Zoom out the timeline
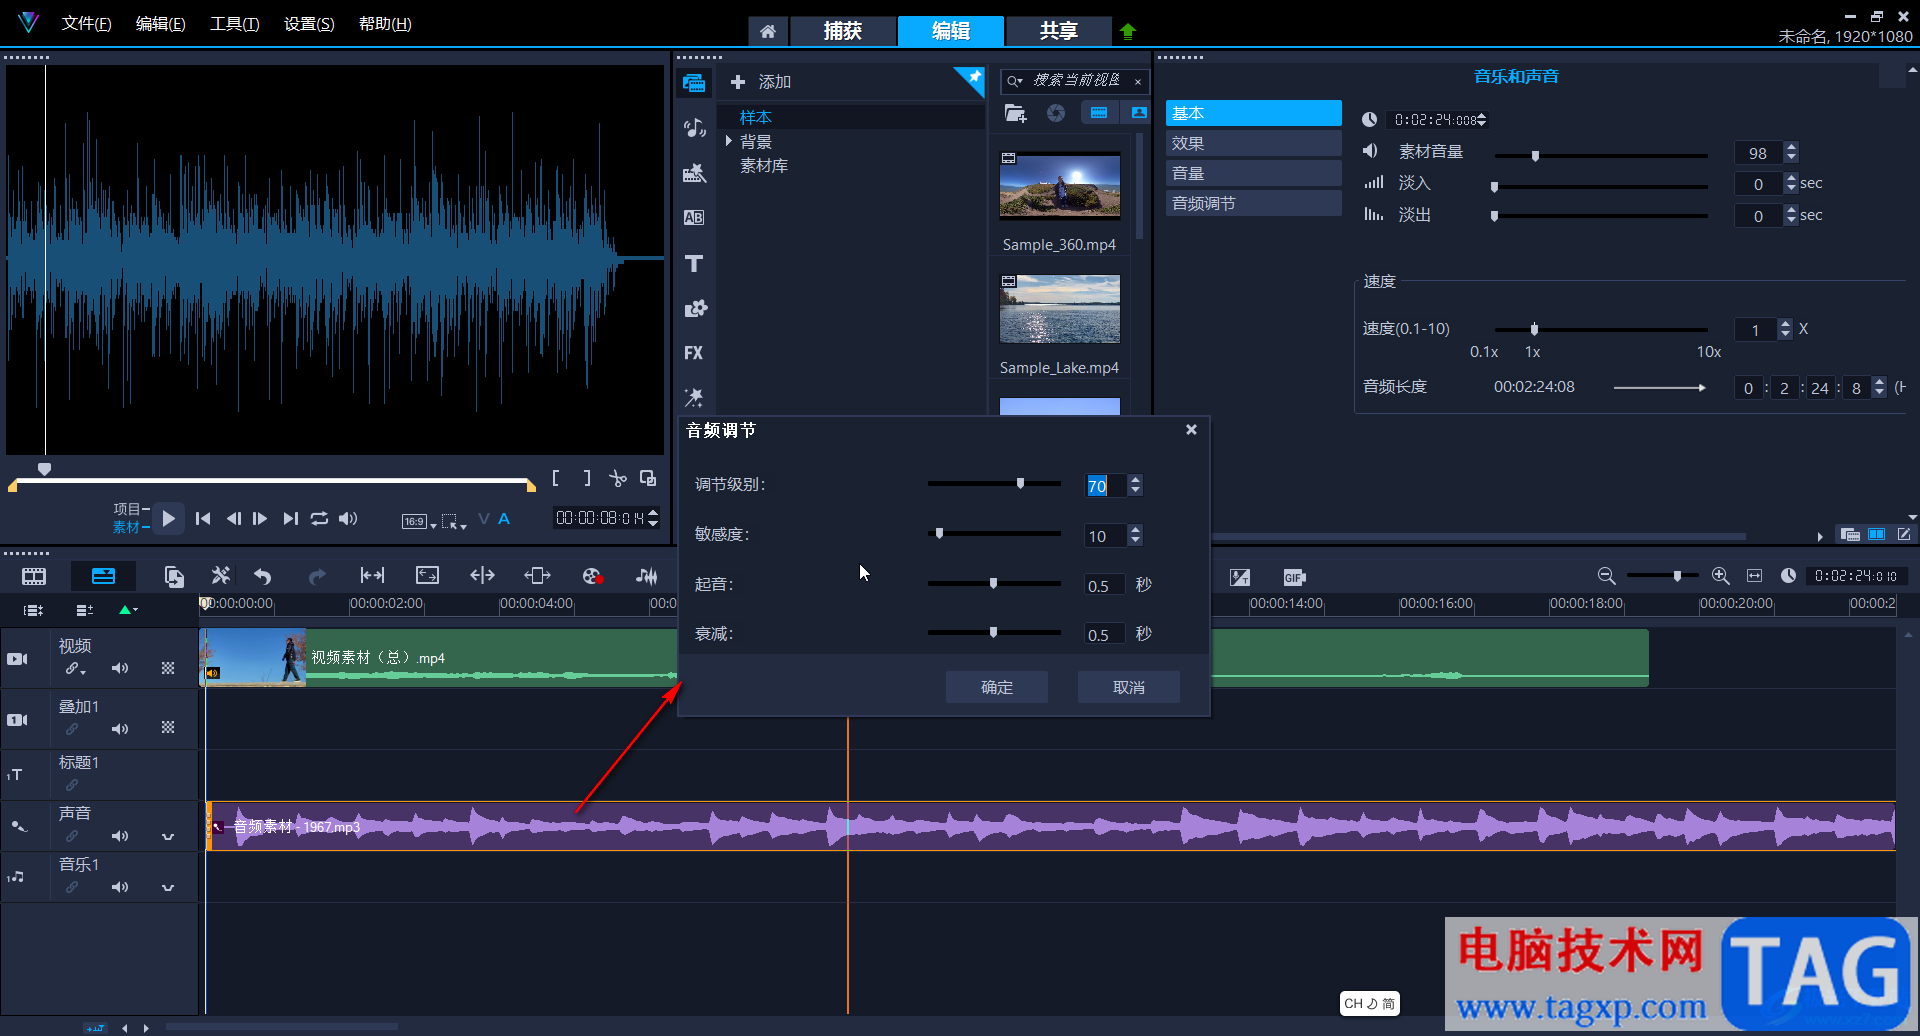This screenshot has height=1036, width=1920. [1606, 576]
